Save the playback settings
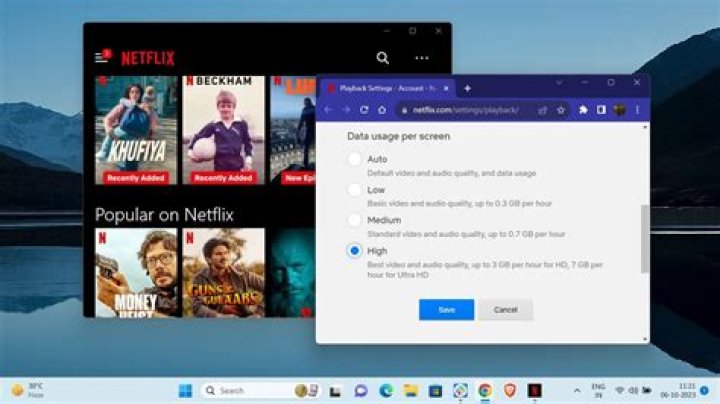Screen dimensions: 720x404 446,310
